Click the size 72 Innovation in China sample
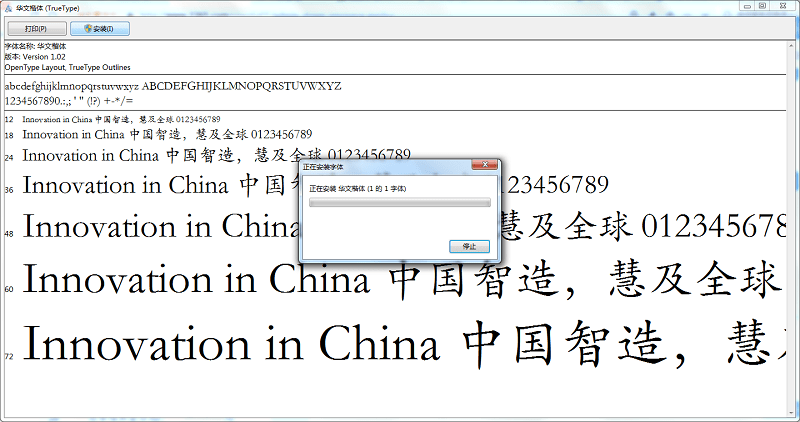 [x=403, y=344]
